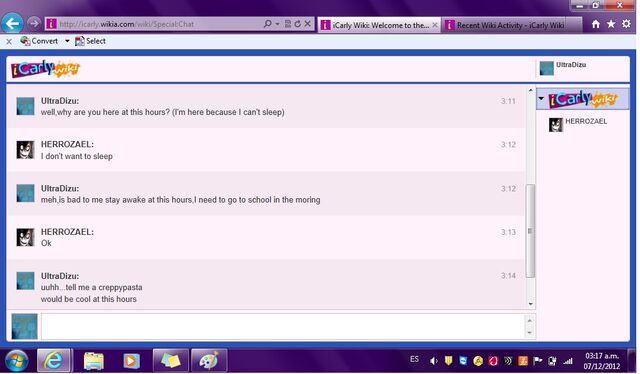The image size is (640, 374).
Task: Go back with the browser back arrow
Action: coord(12,24)
